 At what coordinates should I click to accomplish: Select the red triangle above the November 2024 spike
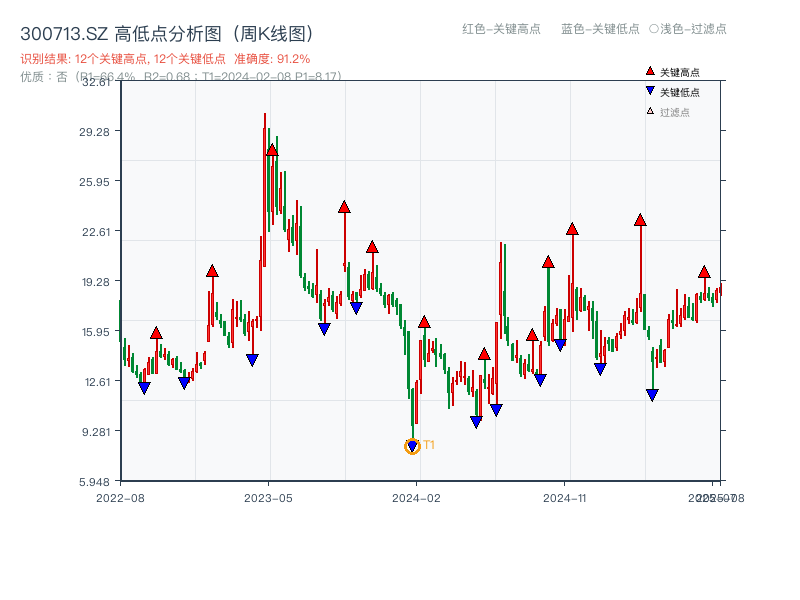[x=573, y=229]
